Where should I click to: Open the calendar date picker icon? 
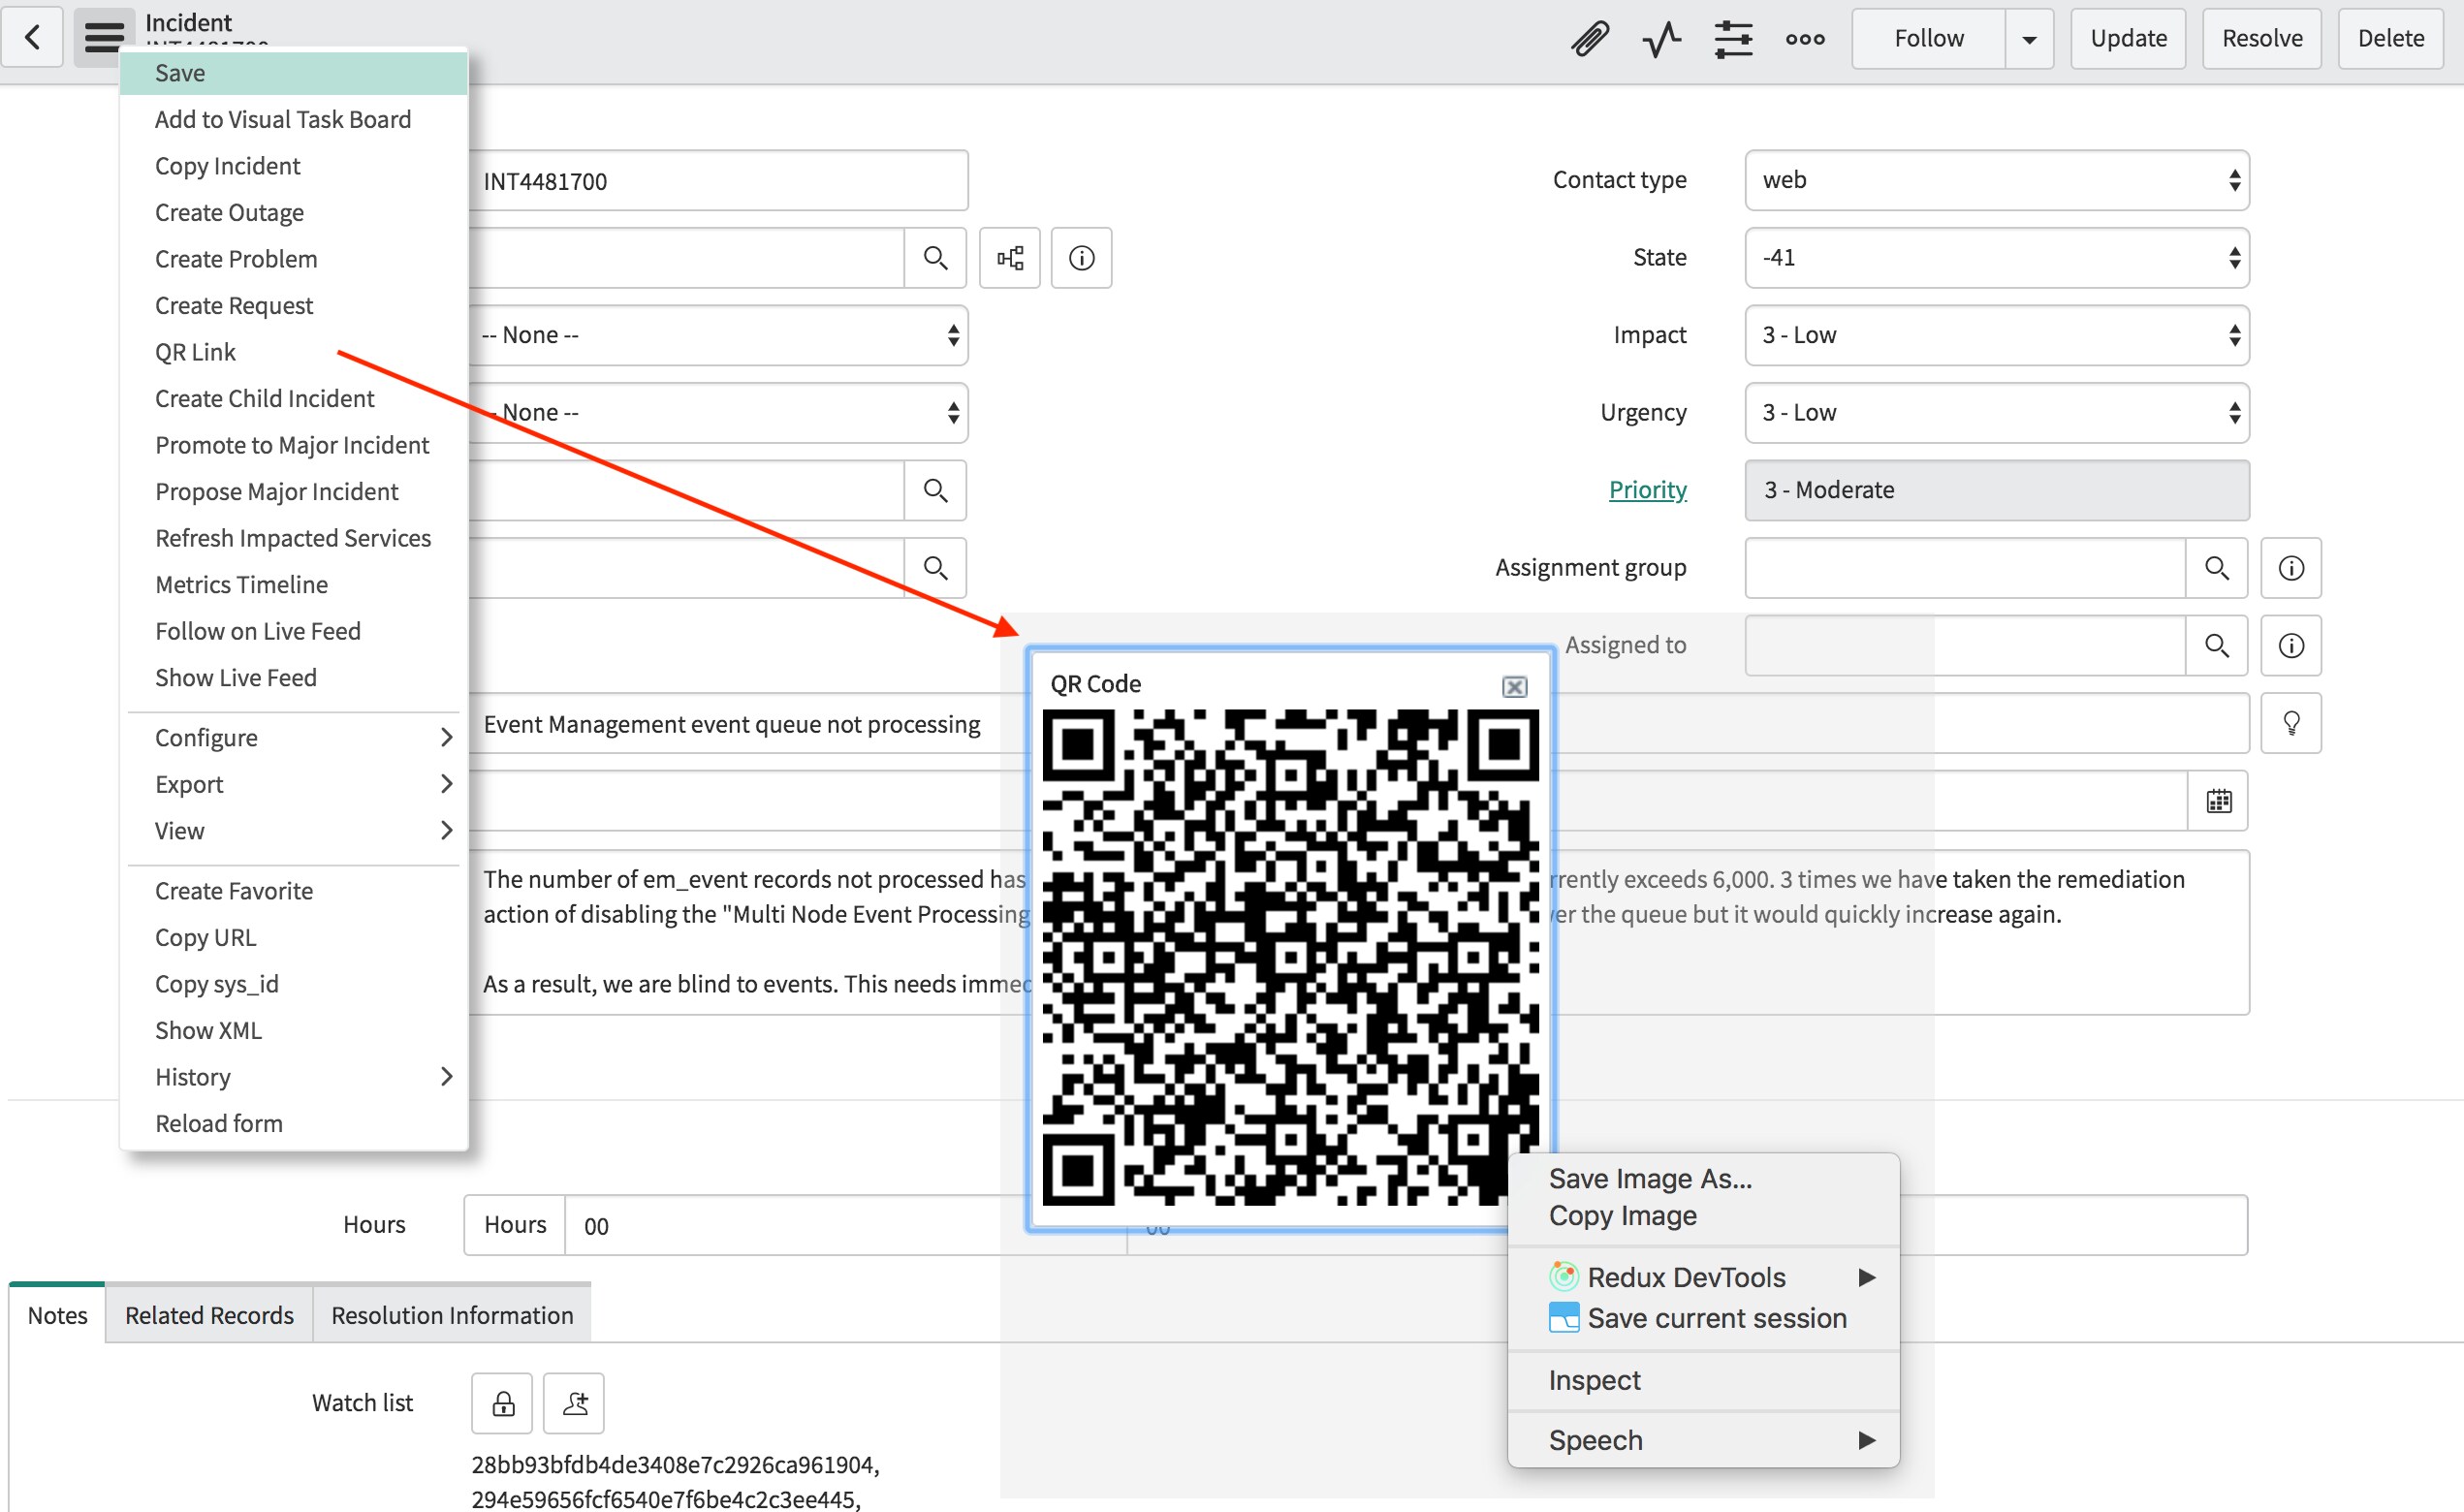[x=2219, y=800]
